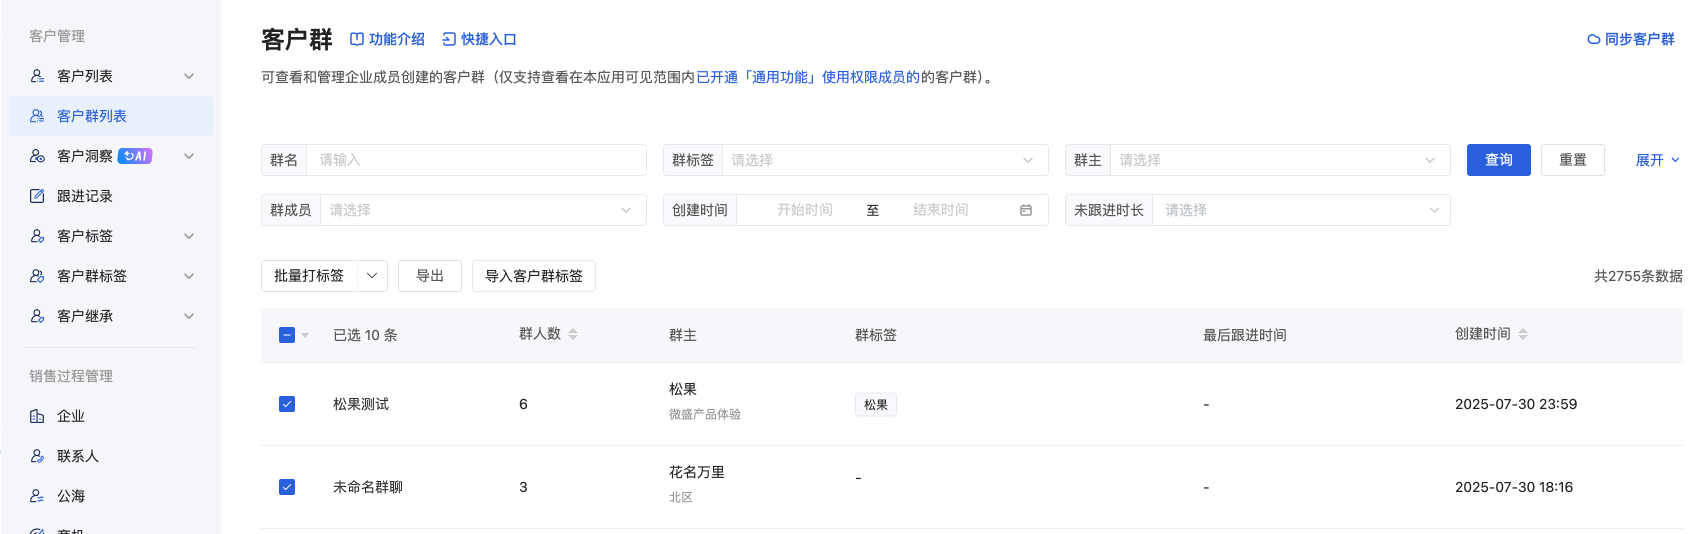Click the 客户列表 sidebar icon

[x=37, y=76]
